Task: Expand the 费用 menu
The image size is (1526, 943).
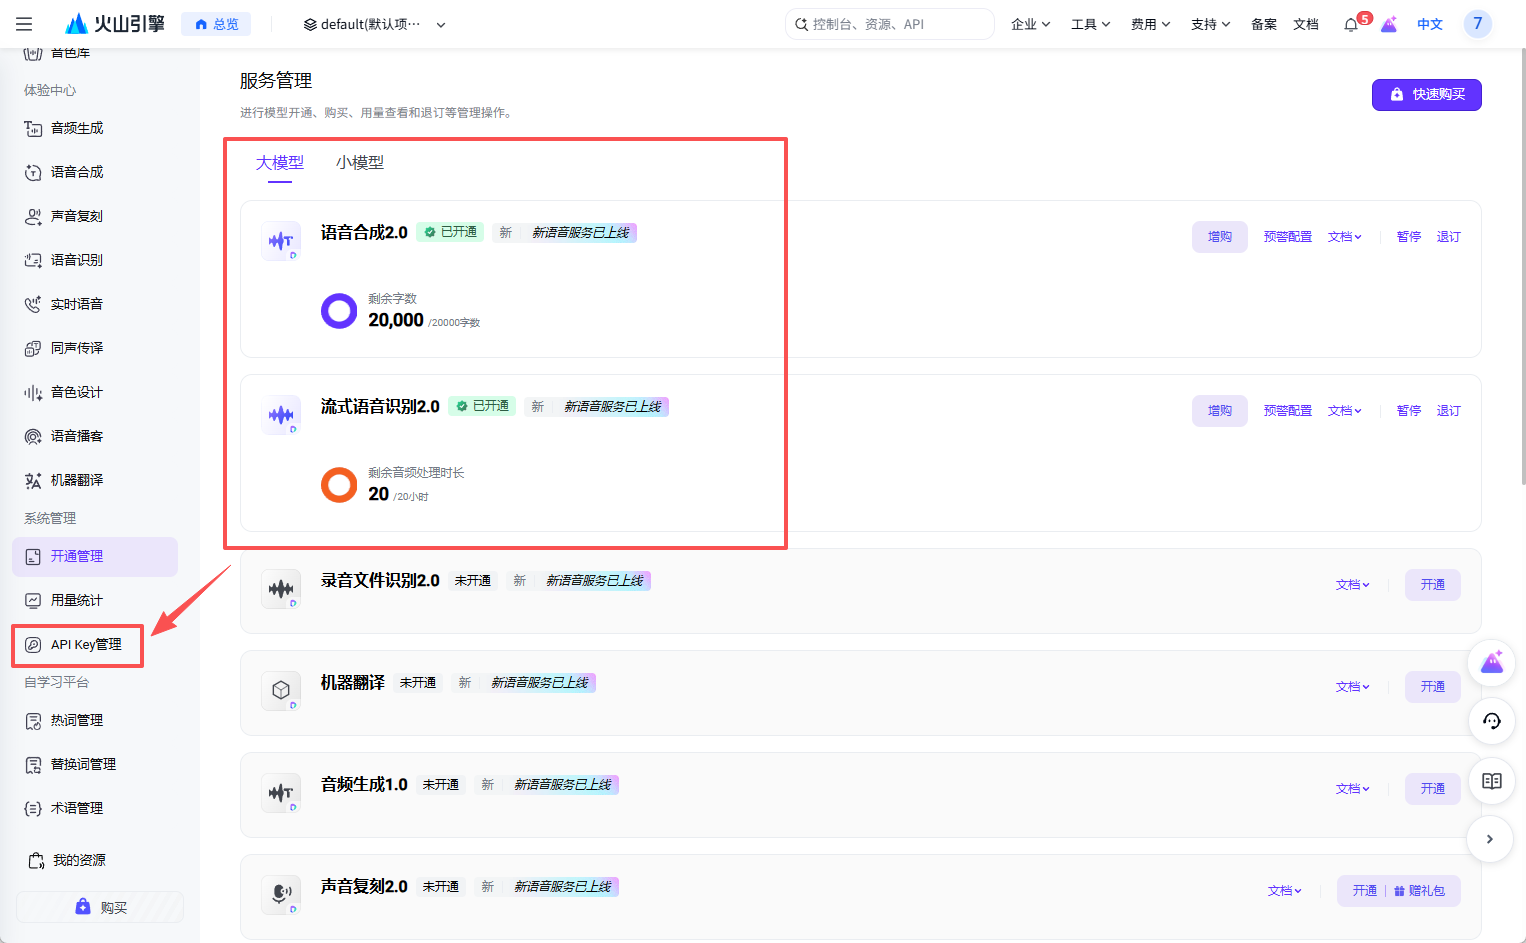Action: point(1150,24)
